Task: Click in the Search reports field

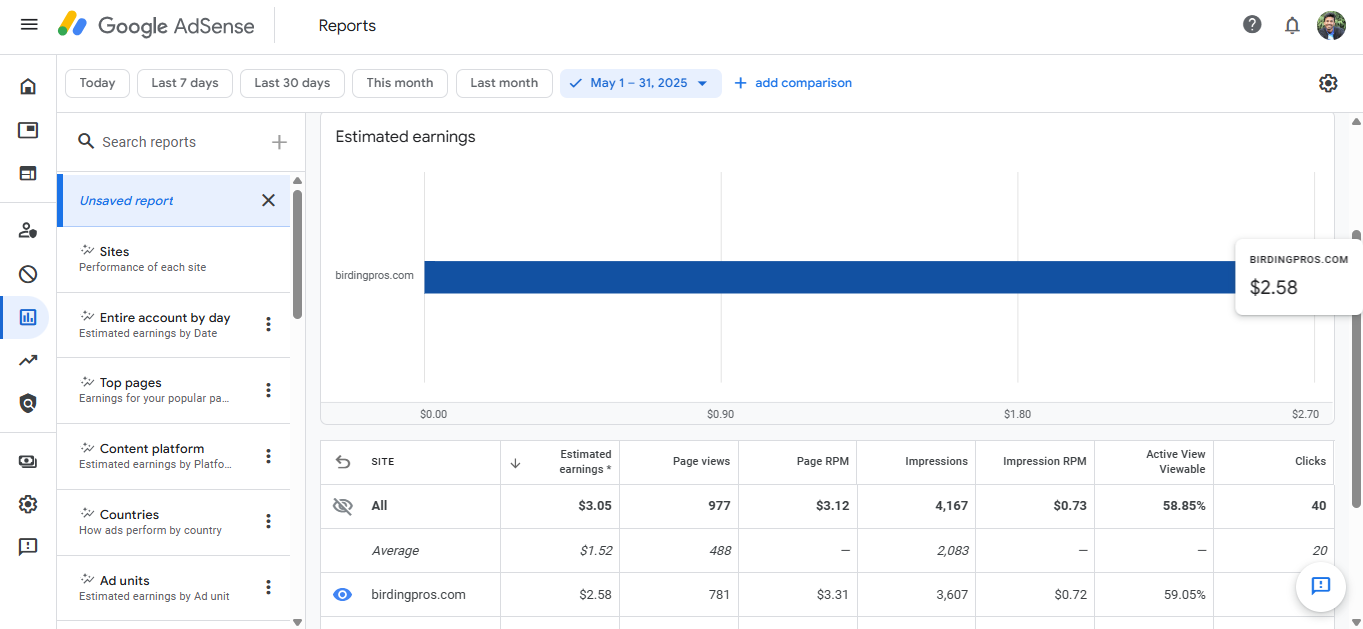Action: click(180, 142)
